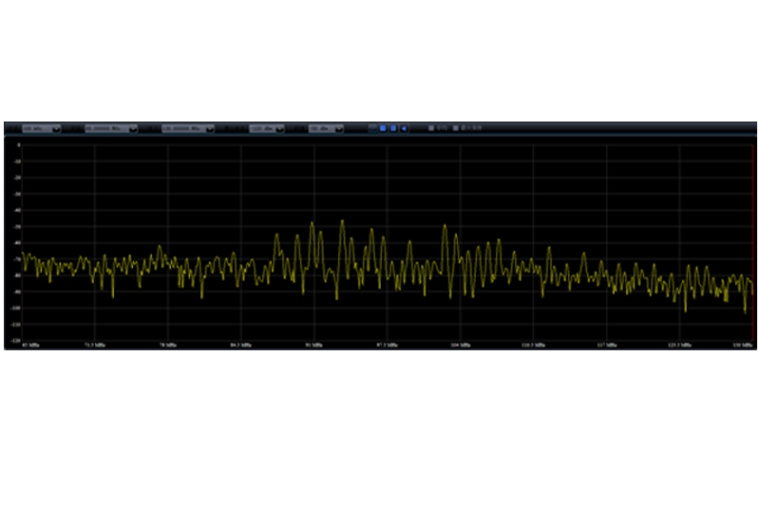Toggle the second checkbox with the longer label
Screen dimensions: 760x506
point(456,129)
